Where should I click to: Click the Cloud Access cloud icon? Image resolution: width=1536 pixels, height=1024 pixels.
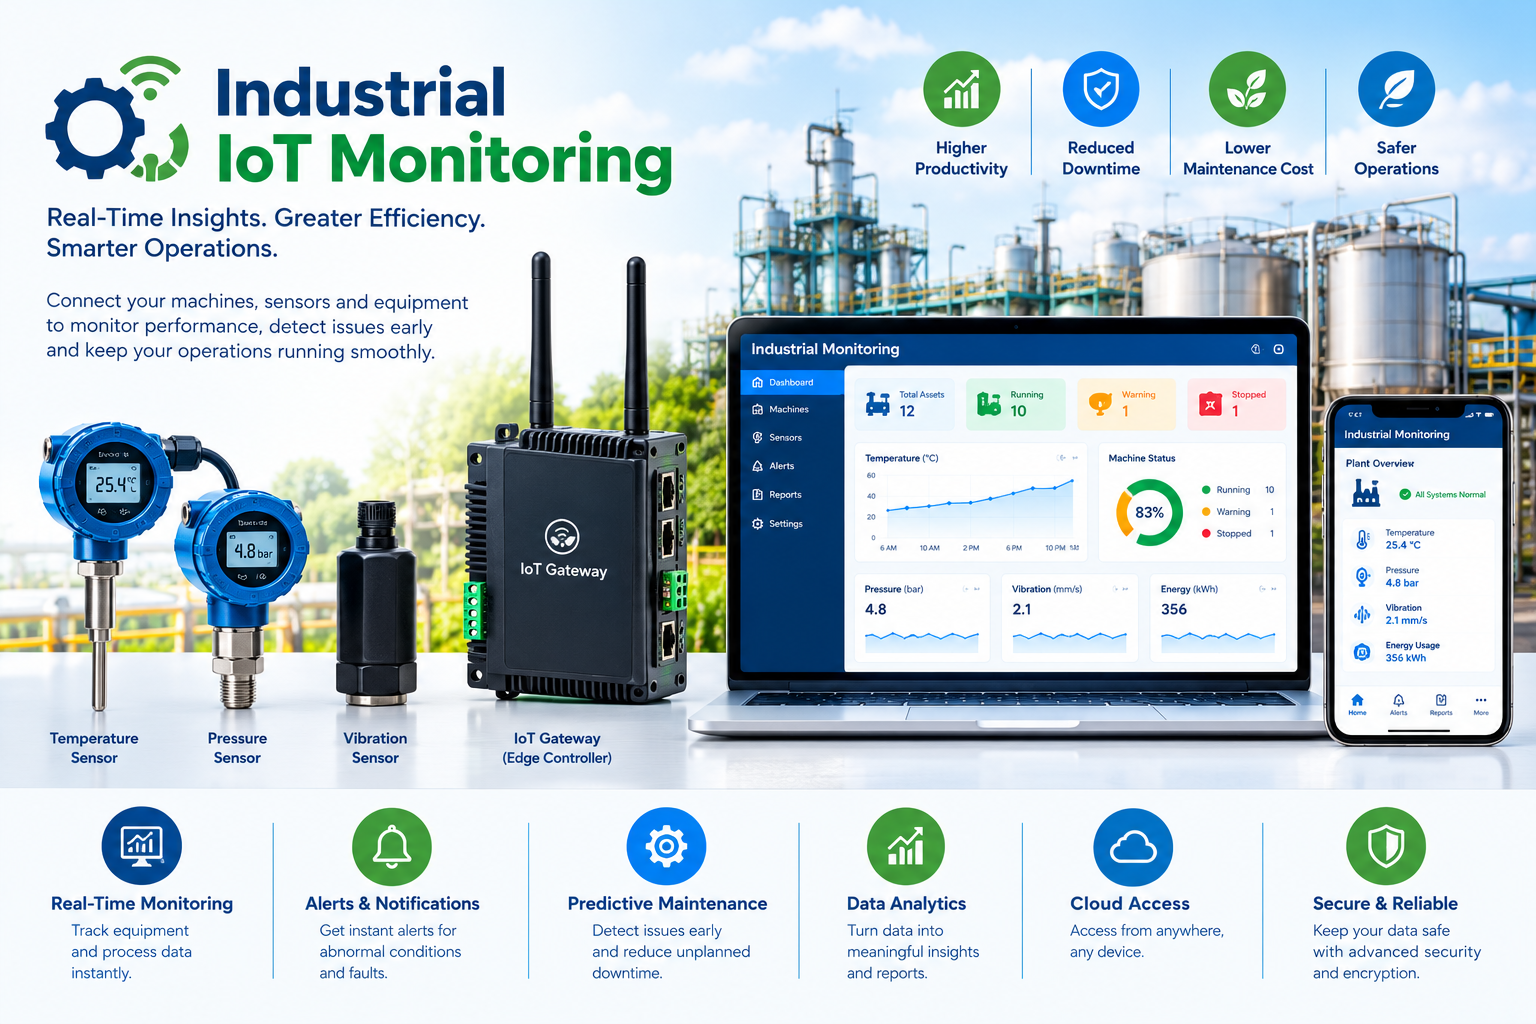(x=1133, y=847)
